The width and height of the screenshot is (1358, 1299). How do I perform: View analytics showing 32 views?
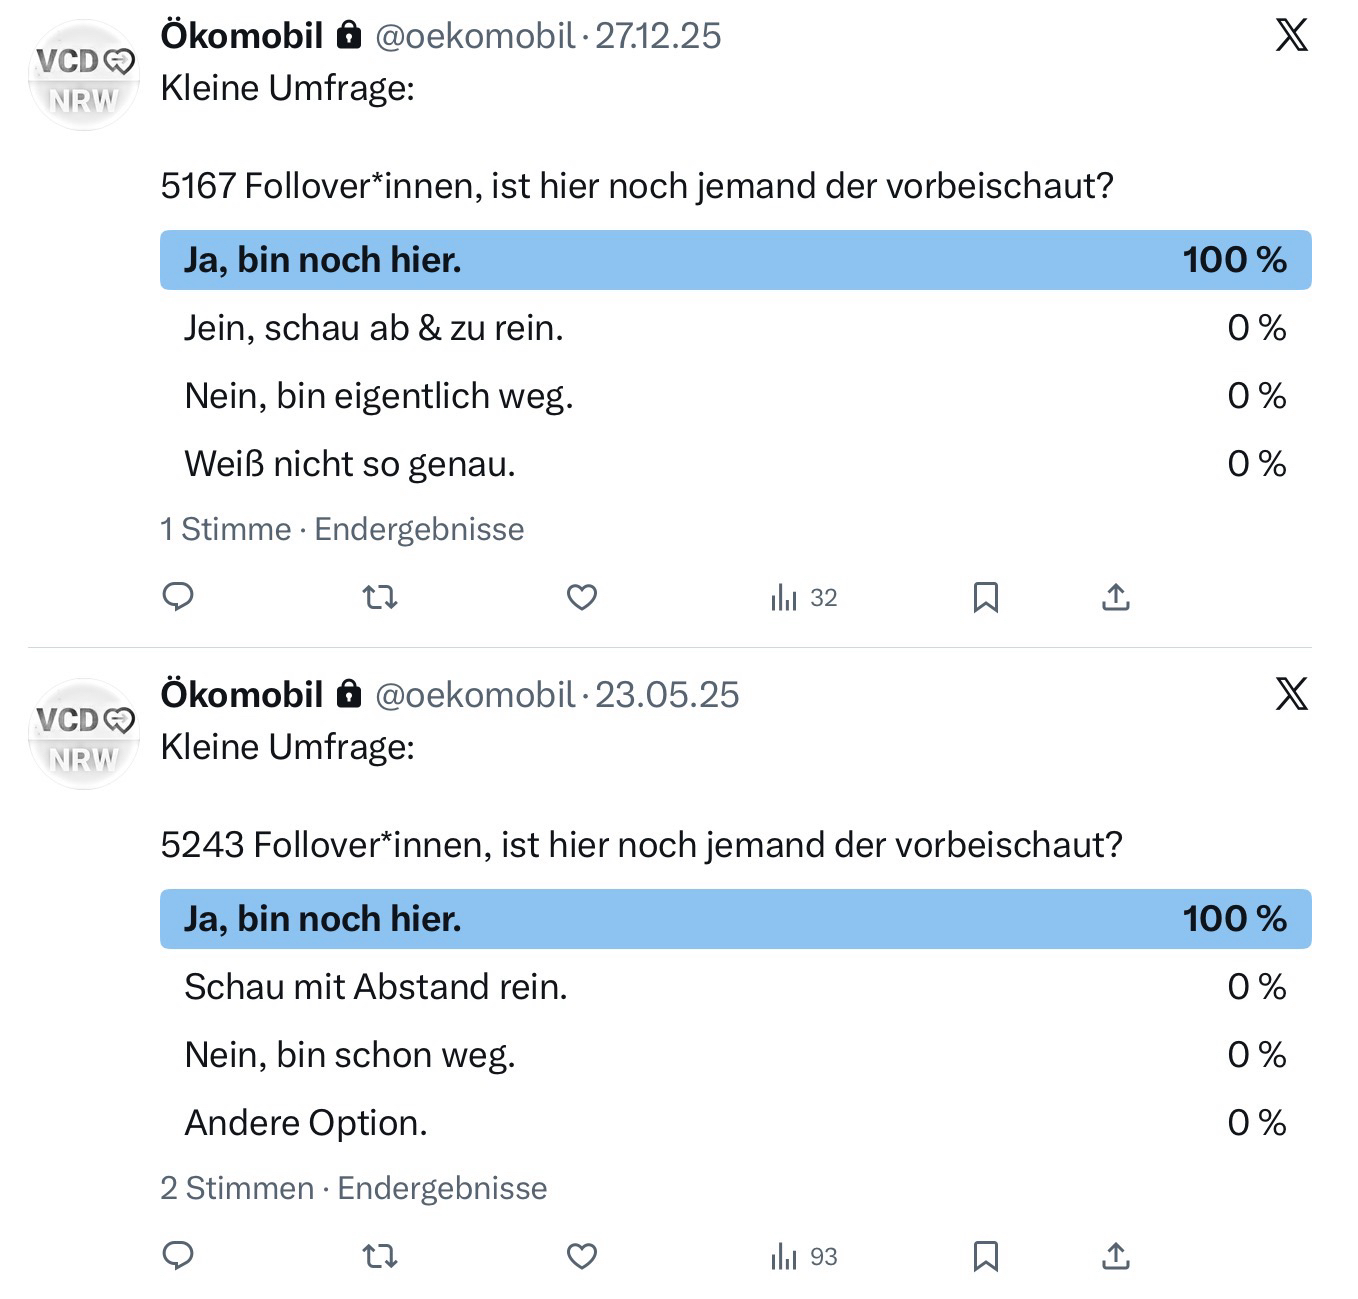[804, 598]
